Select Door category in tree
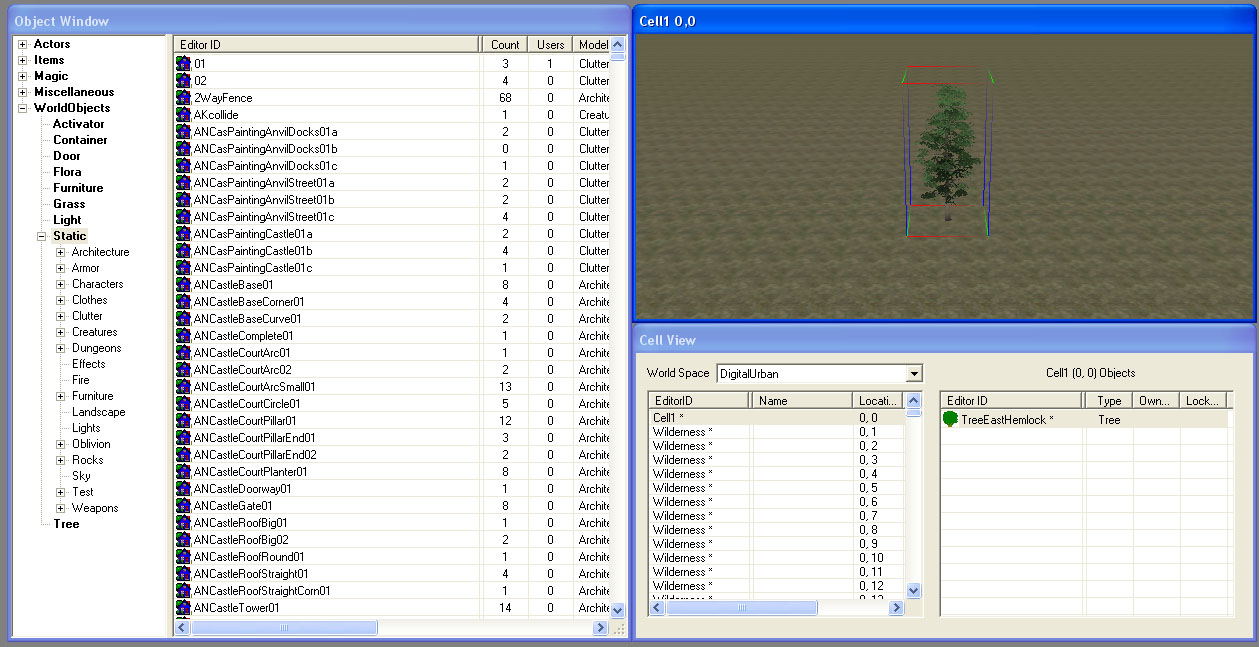This screenshot has width=1259, height=647. [x=67, y=156]
